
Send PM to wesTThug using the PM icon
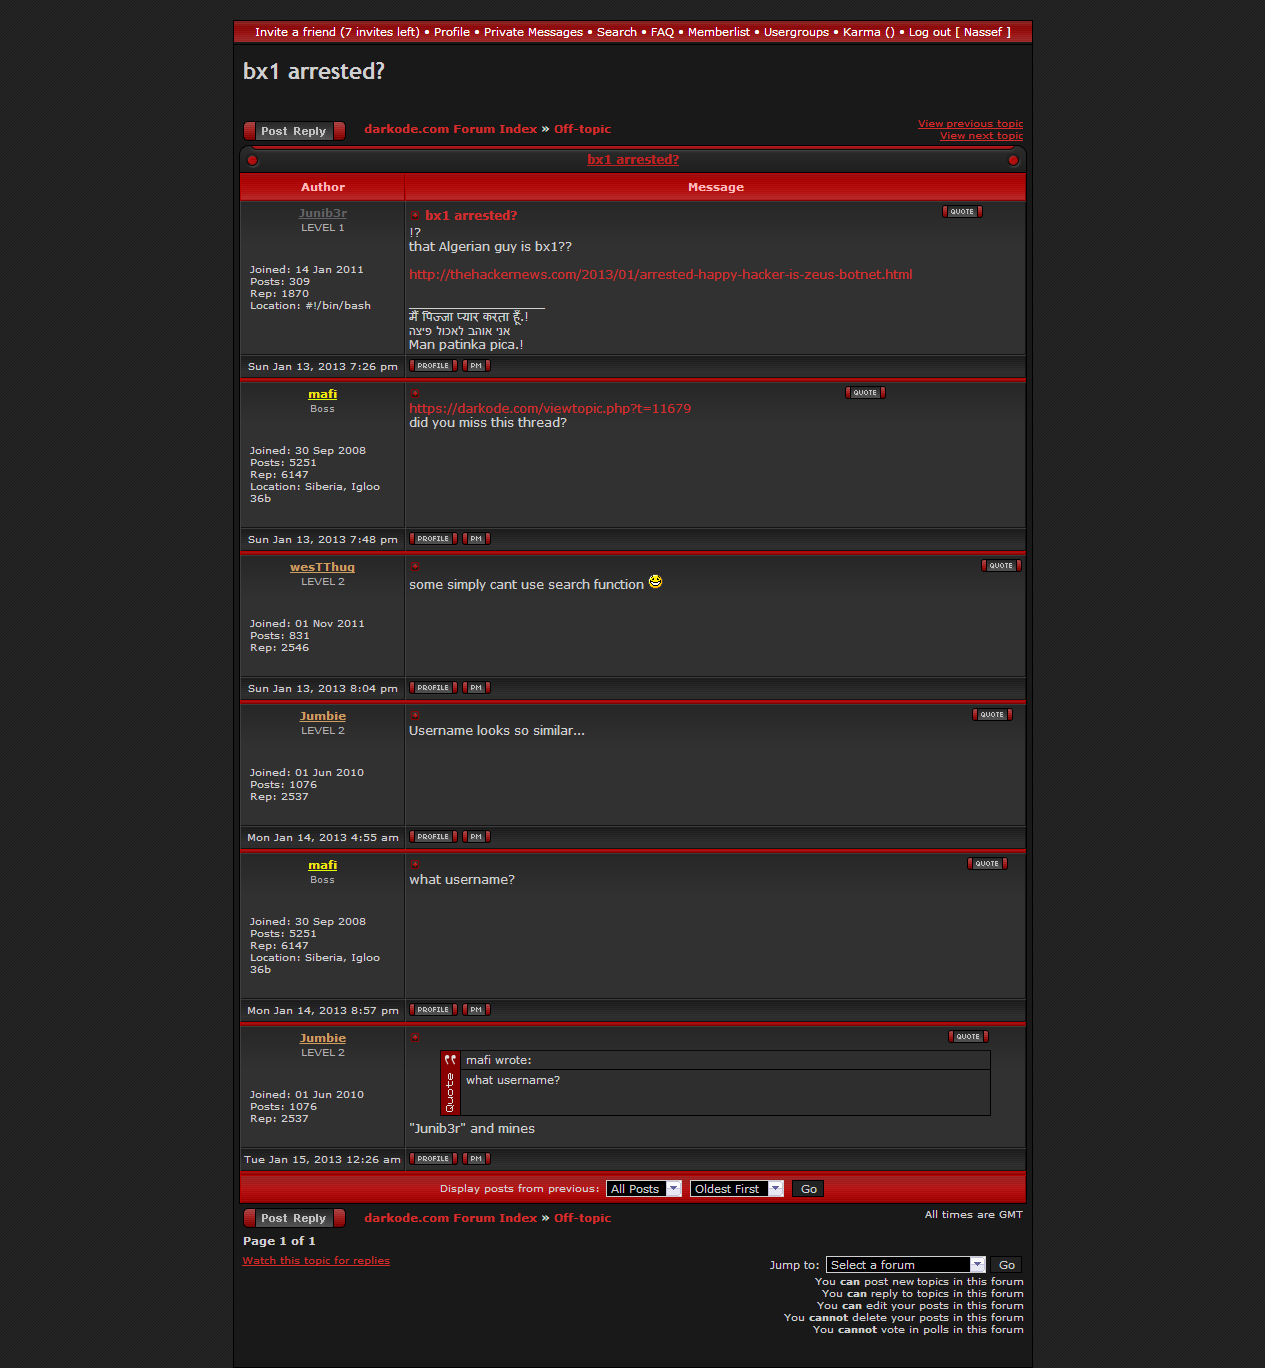476,688
